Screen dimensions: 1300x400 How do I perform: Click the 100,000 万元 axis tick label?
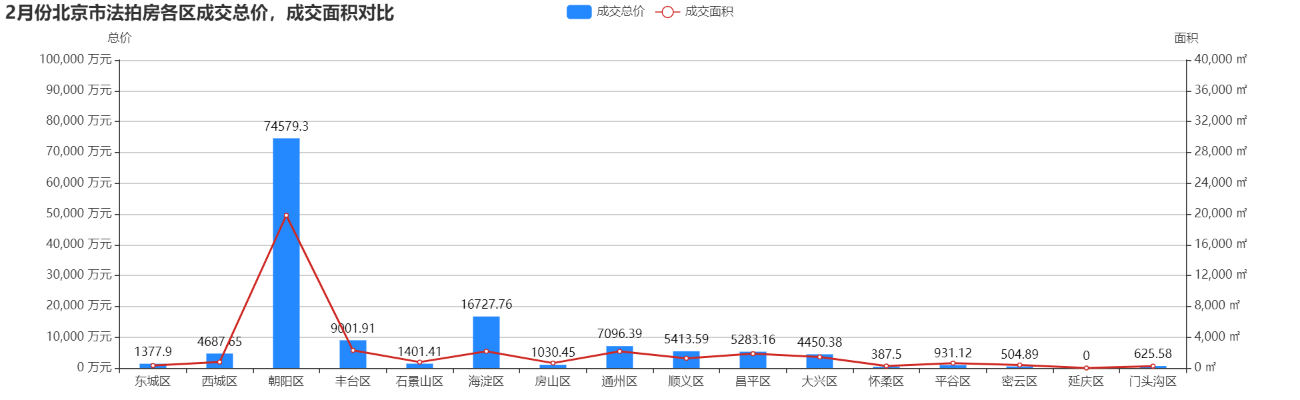76,60
